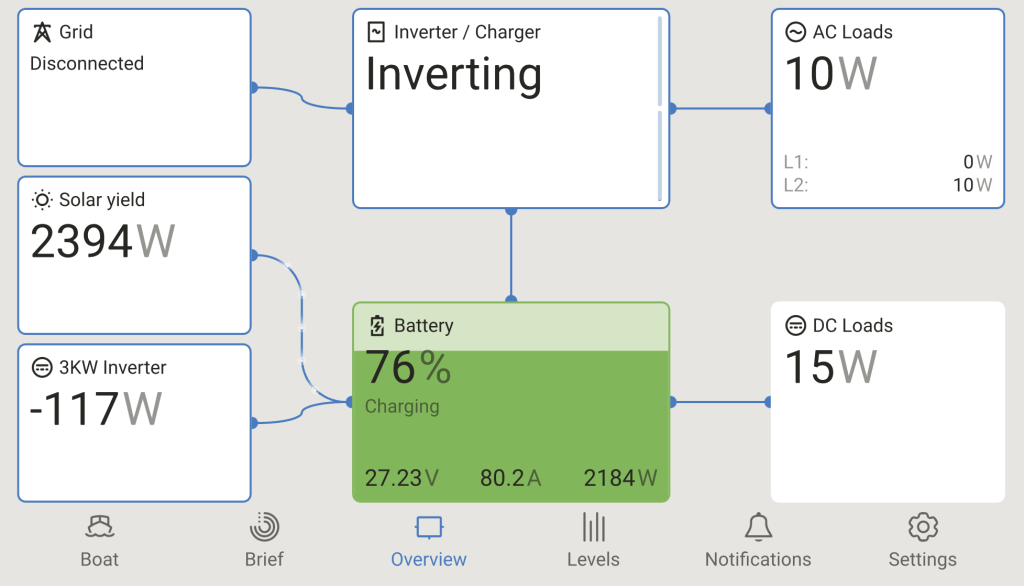Open the Brief page
This screenshot has width=1024, height=586.
[x=264, y=540]
